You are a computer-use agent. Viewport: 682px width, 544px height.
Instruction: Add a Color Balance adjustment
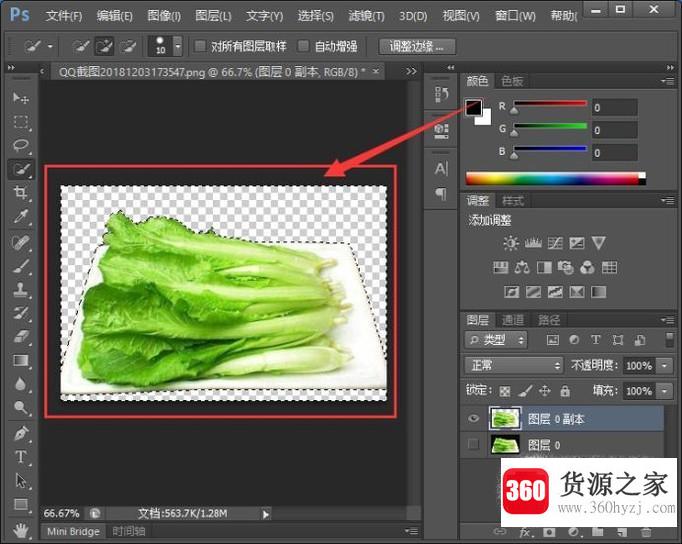[522, 267]
